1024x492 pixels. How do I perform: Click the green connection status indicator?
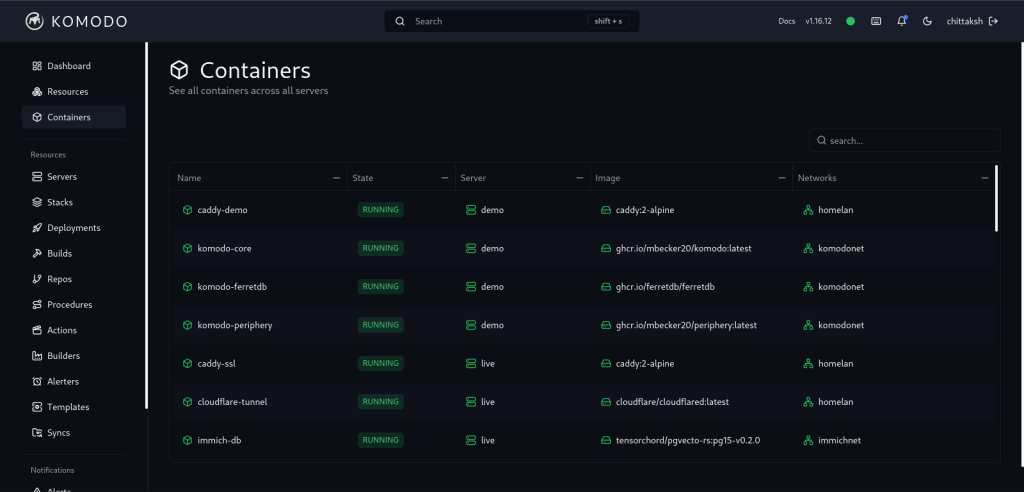[x=850, y=21]
